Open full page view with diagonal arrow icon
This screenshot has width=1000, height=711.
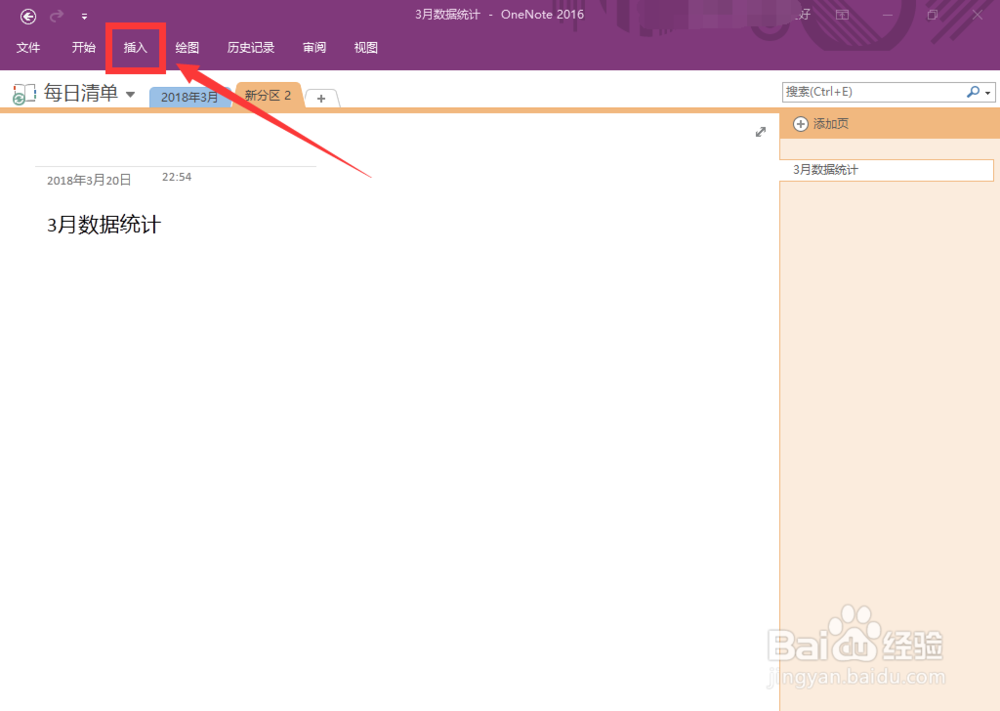coord(760,131)
